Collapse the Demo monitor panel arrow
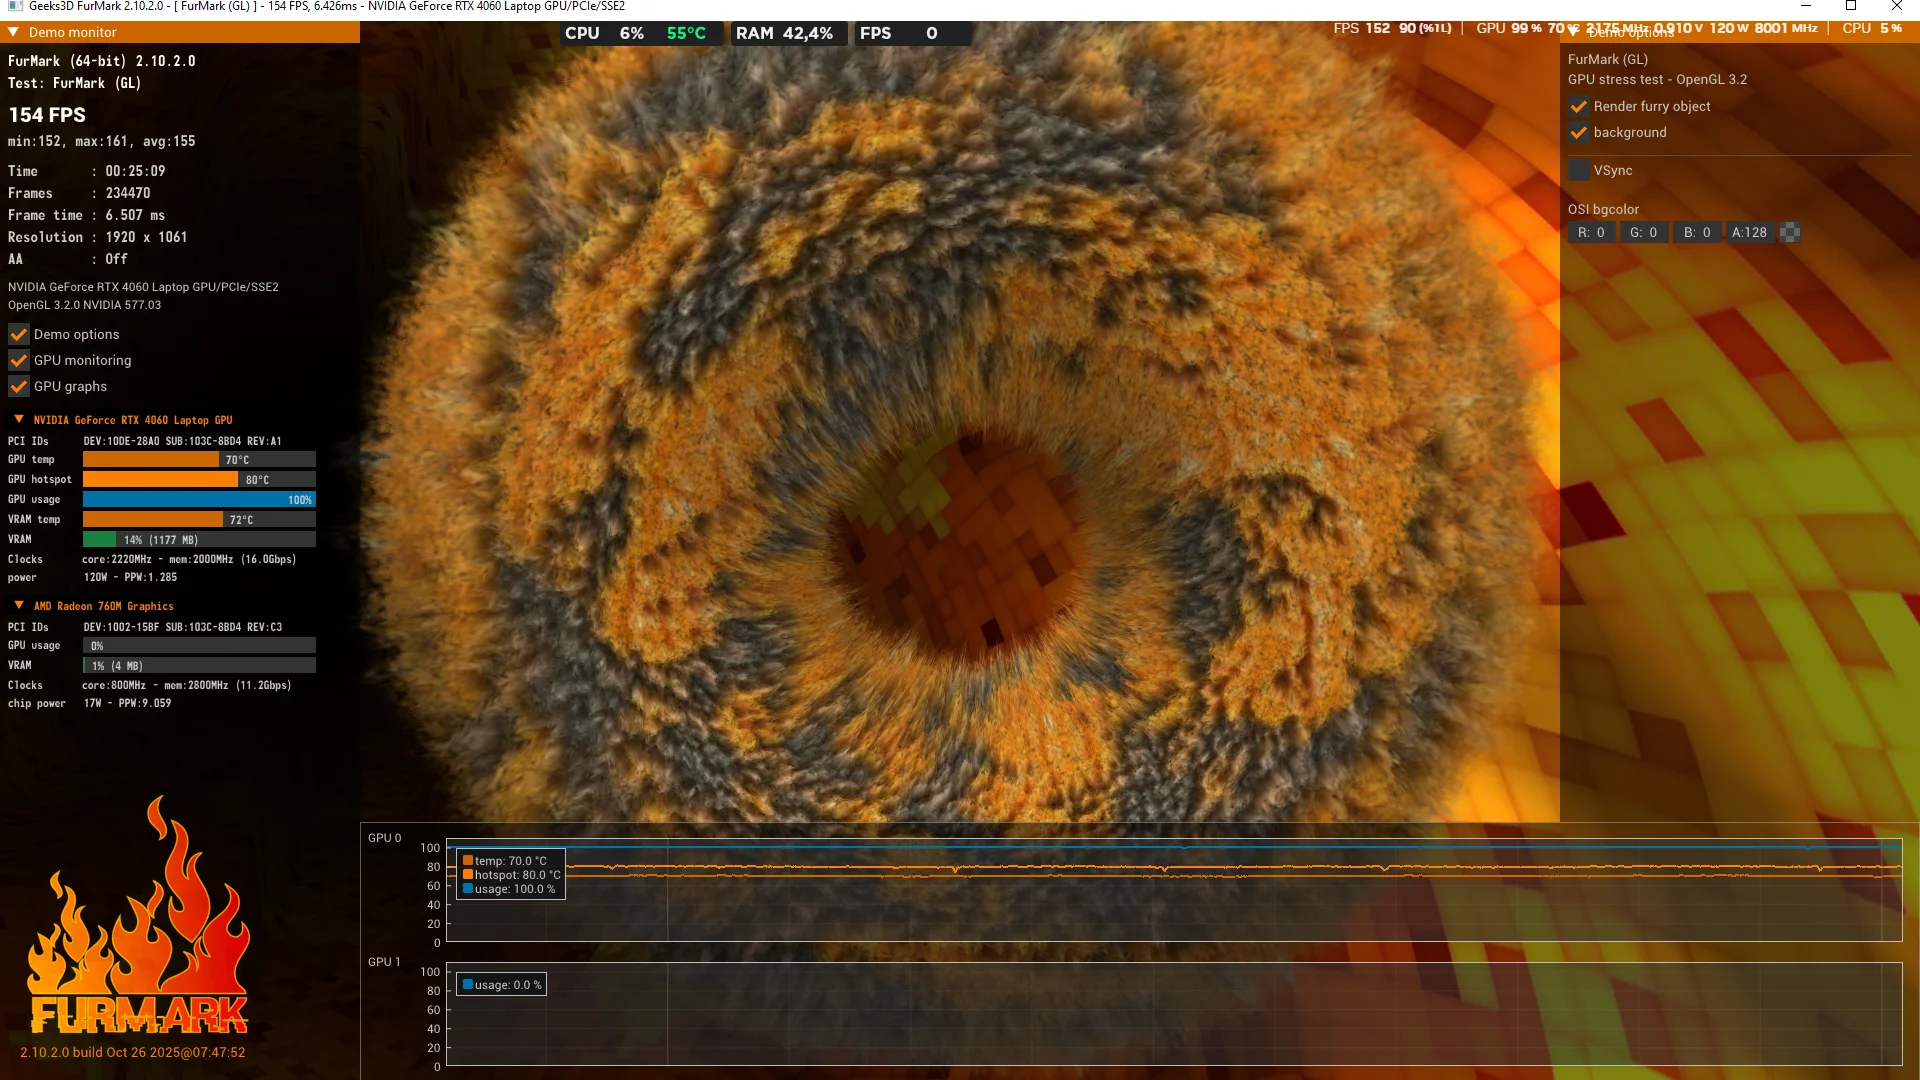 tap(14, 32)
